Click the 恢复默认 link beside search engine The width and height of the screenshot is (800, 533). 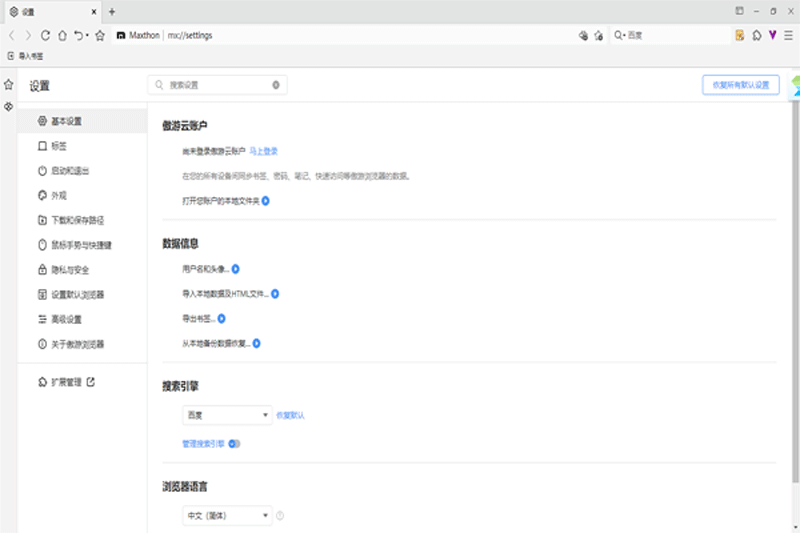[290, 415]
